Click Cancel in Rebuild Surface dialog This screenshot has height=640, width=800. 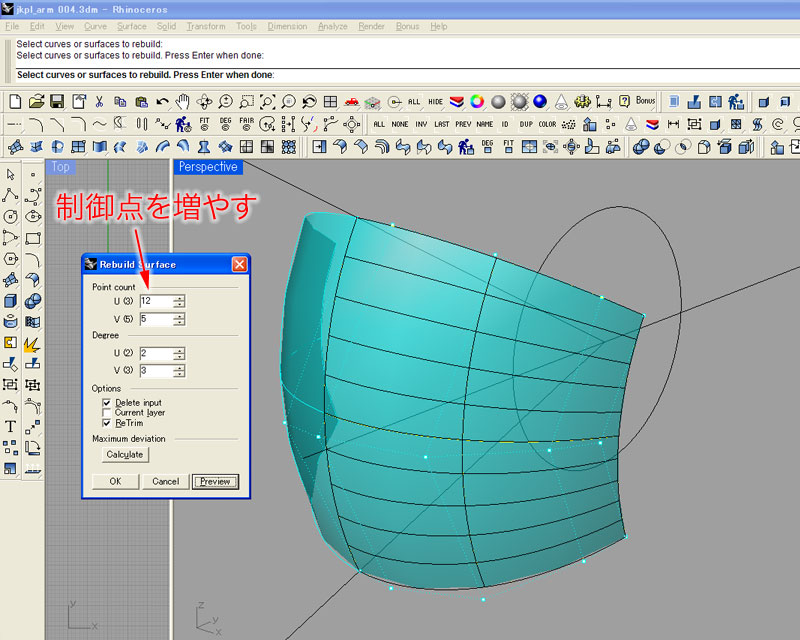(165, 481)
